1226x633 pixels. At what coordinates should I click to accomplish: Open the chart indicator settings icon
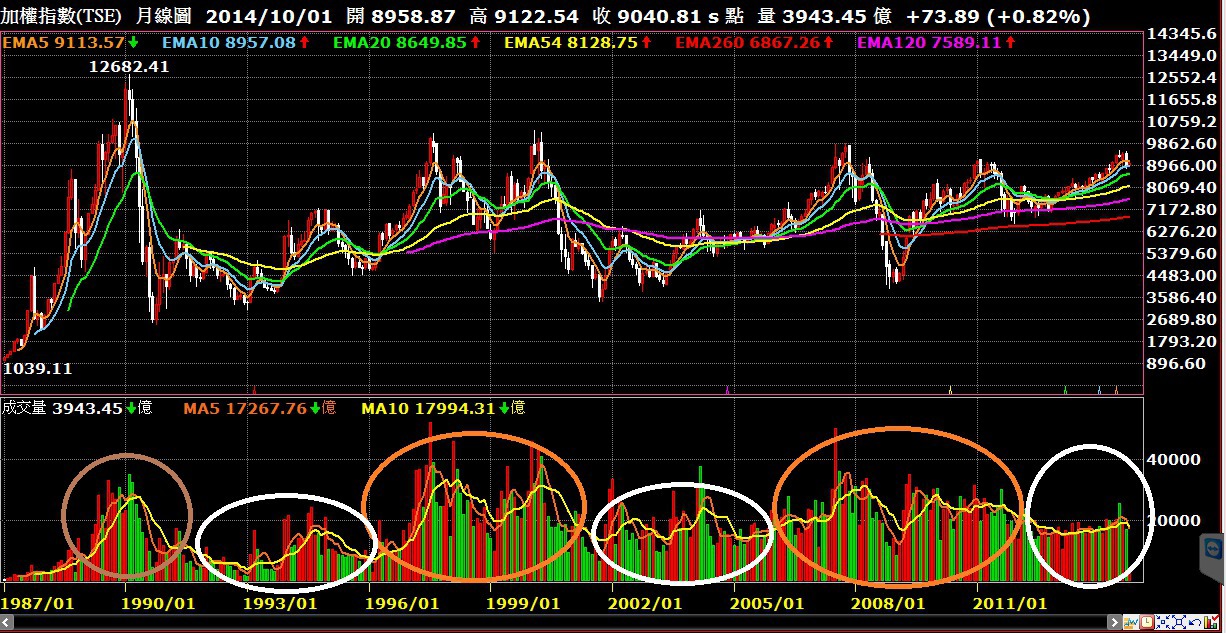(x=1131, y=622)
